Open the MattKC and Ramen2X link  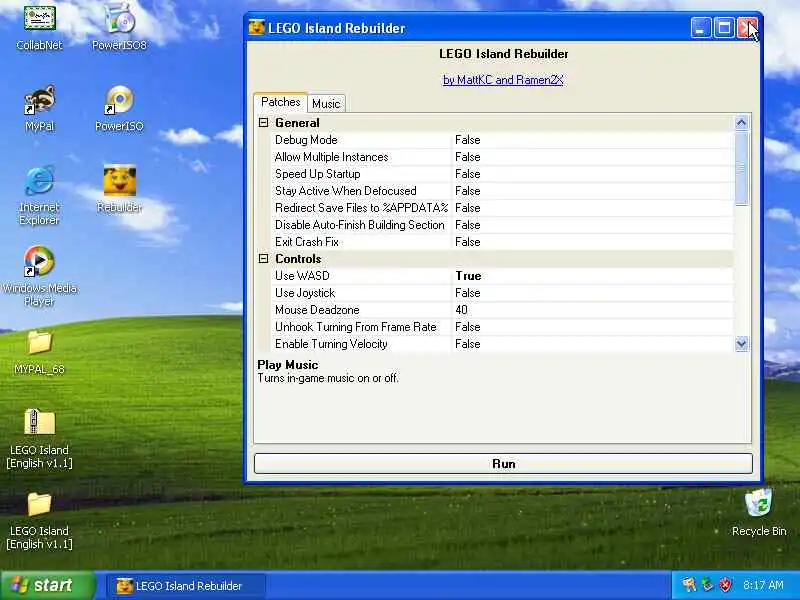tap(503, 80)
